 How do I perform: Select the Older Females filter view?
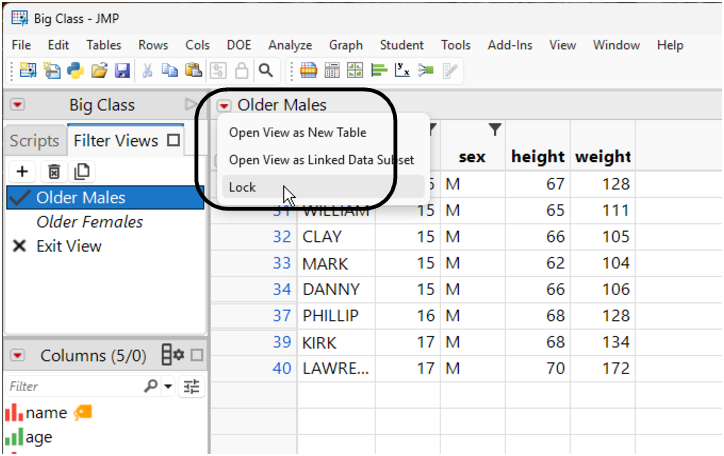click(x=89, y=222)
